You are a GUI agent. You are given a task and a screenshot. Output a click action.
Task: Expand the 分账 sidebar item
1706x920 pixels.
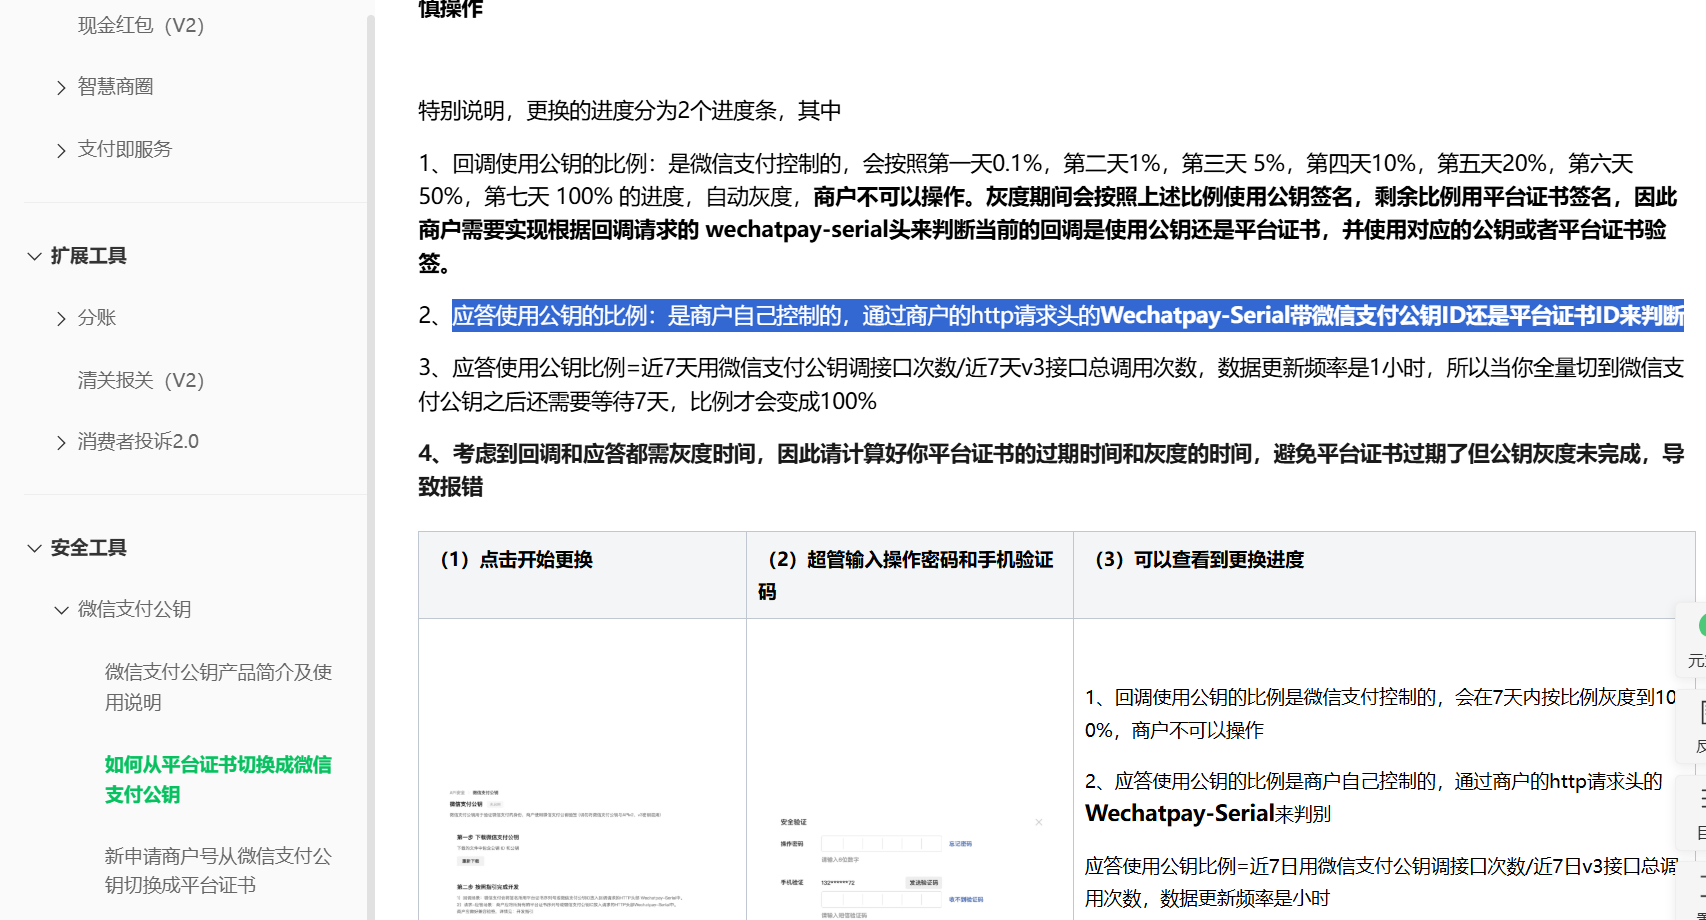(x=61, y=318)
